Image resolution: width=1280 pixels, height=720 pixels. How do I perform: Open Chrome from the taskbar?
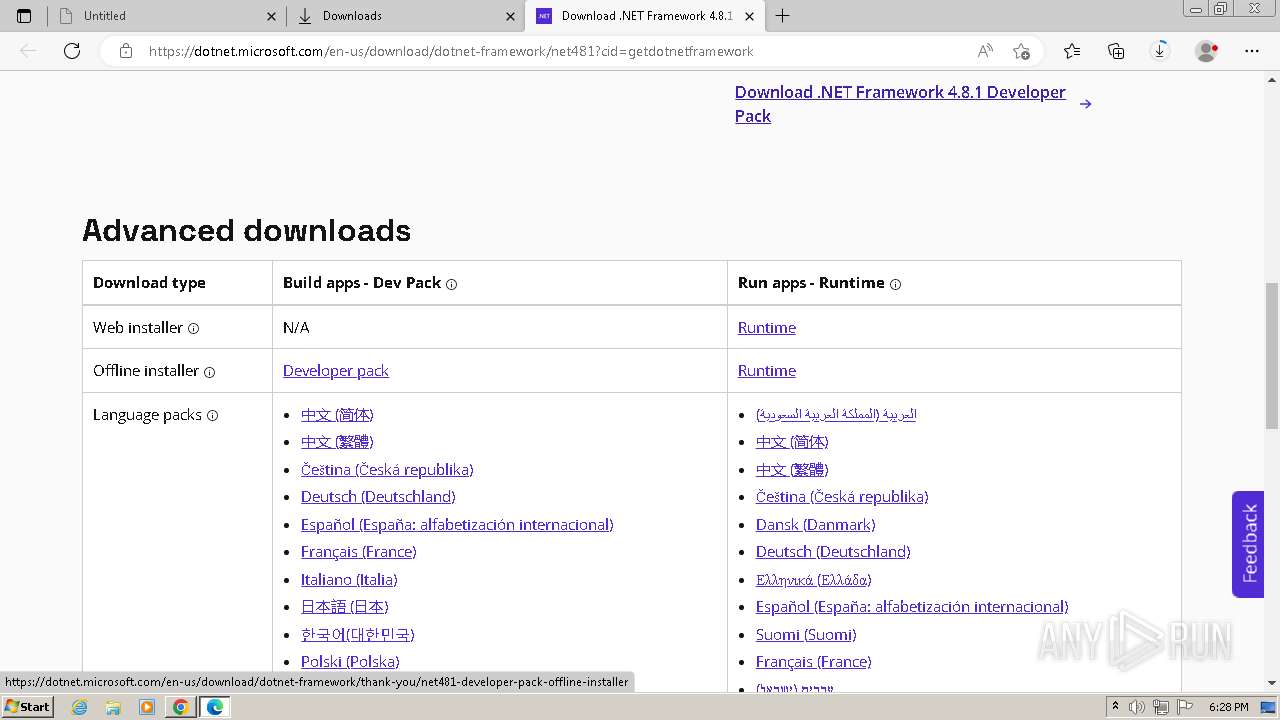[x=181, y=707]
